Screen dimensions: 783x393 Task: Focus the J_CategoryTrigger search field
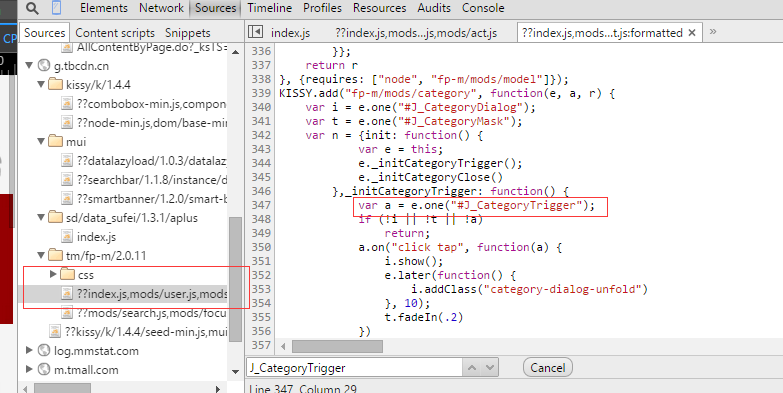click(355, 368)
